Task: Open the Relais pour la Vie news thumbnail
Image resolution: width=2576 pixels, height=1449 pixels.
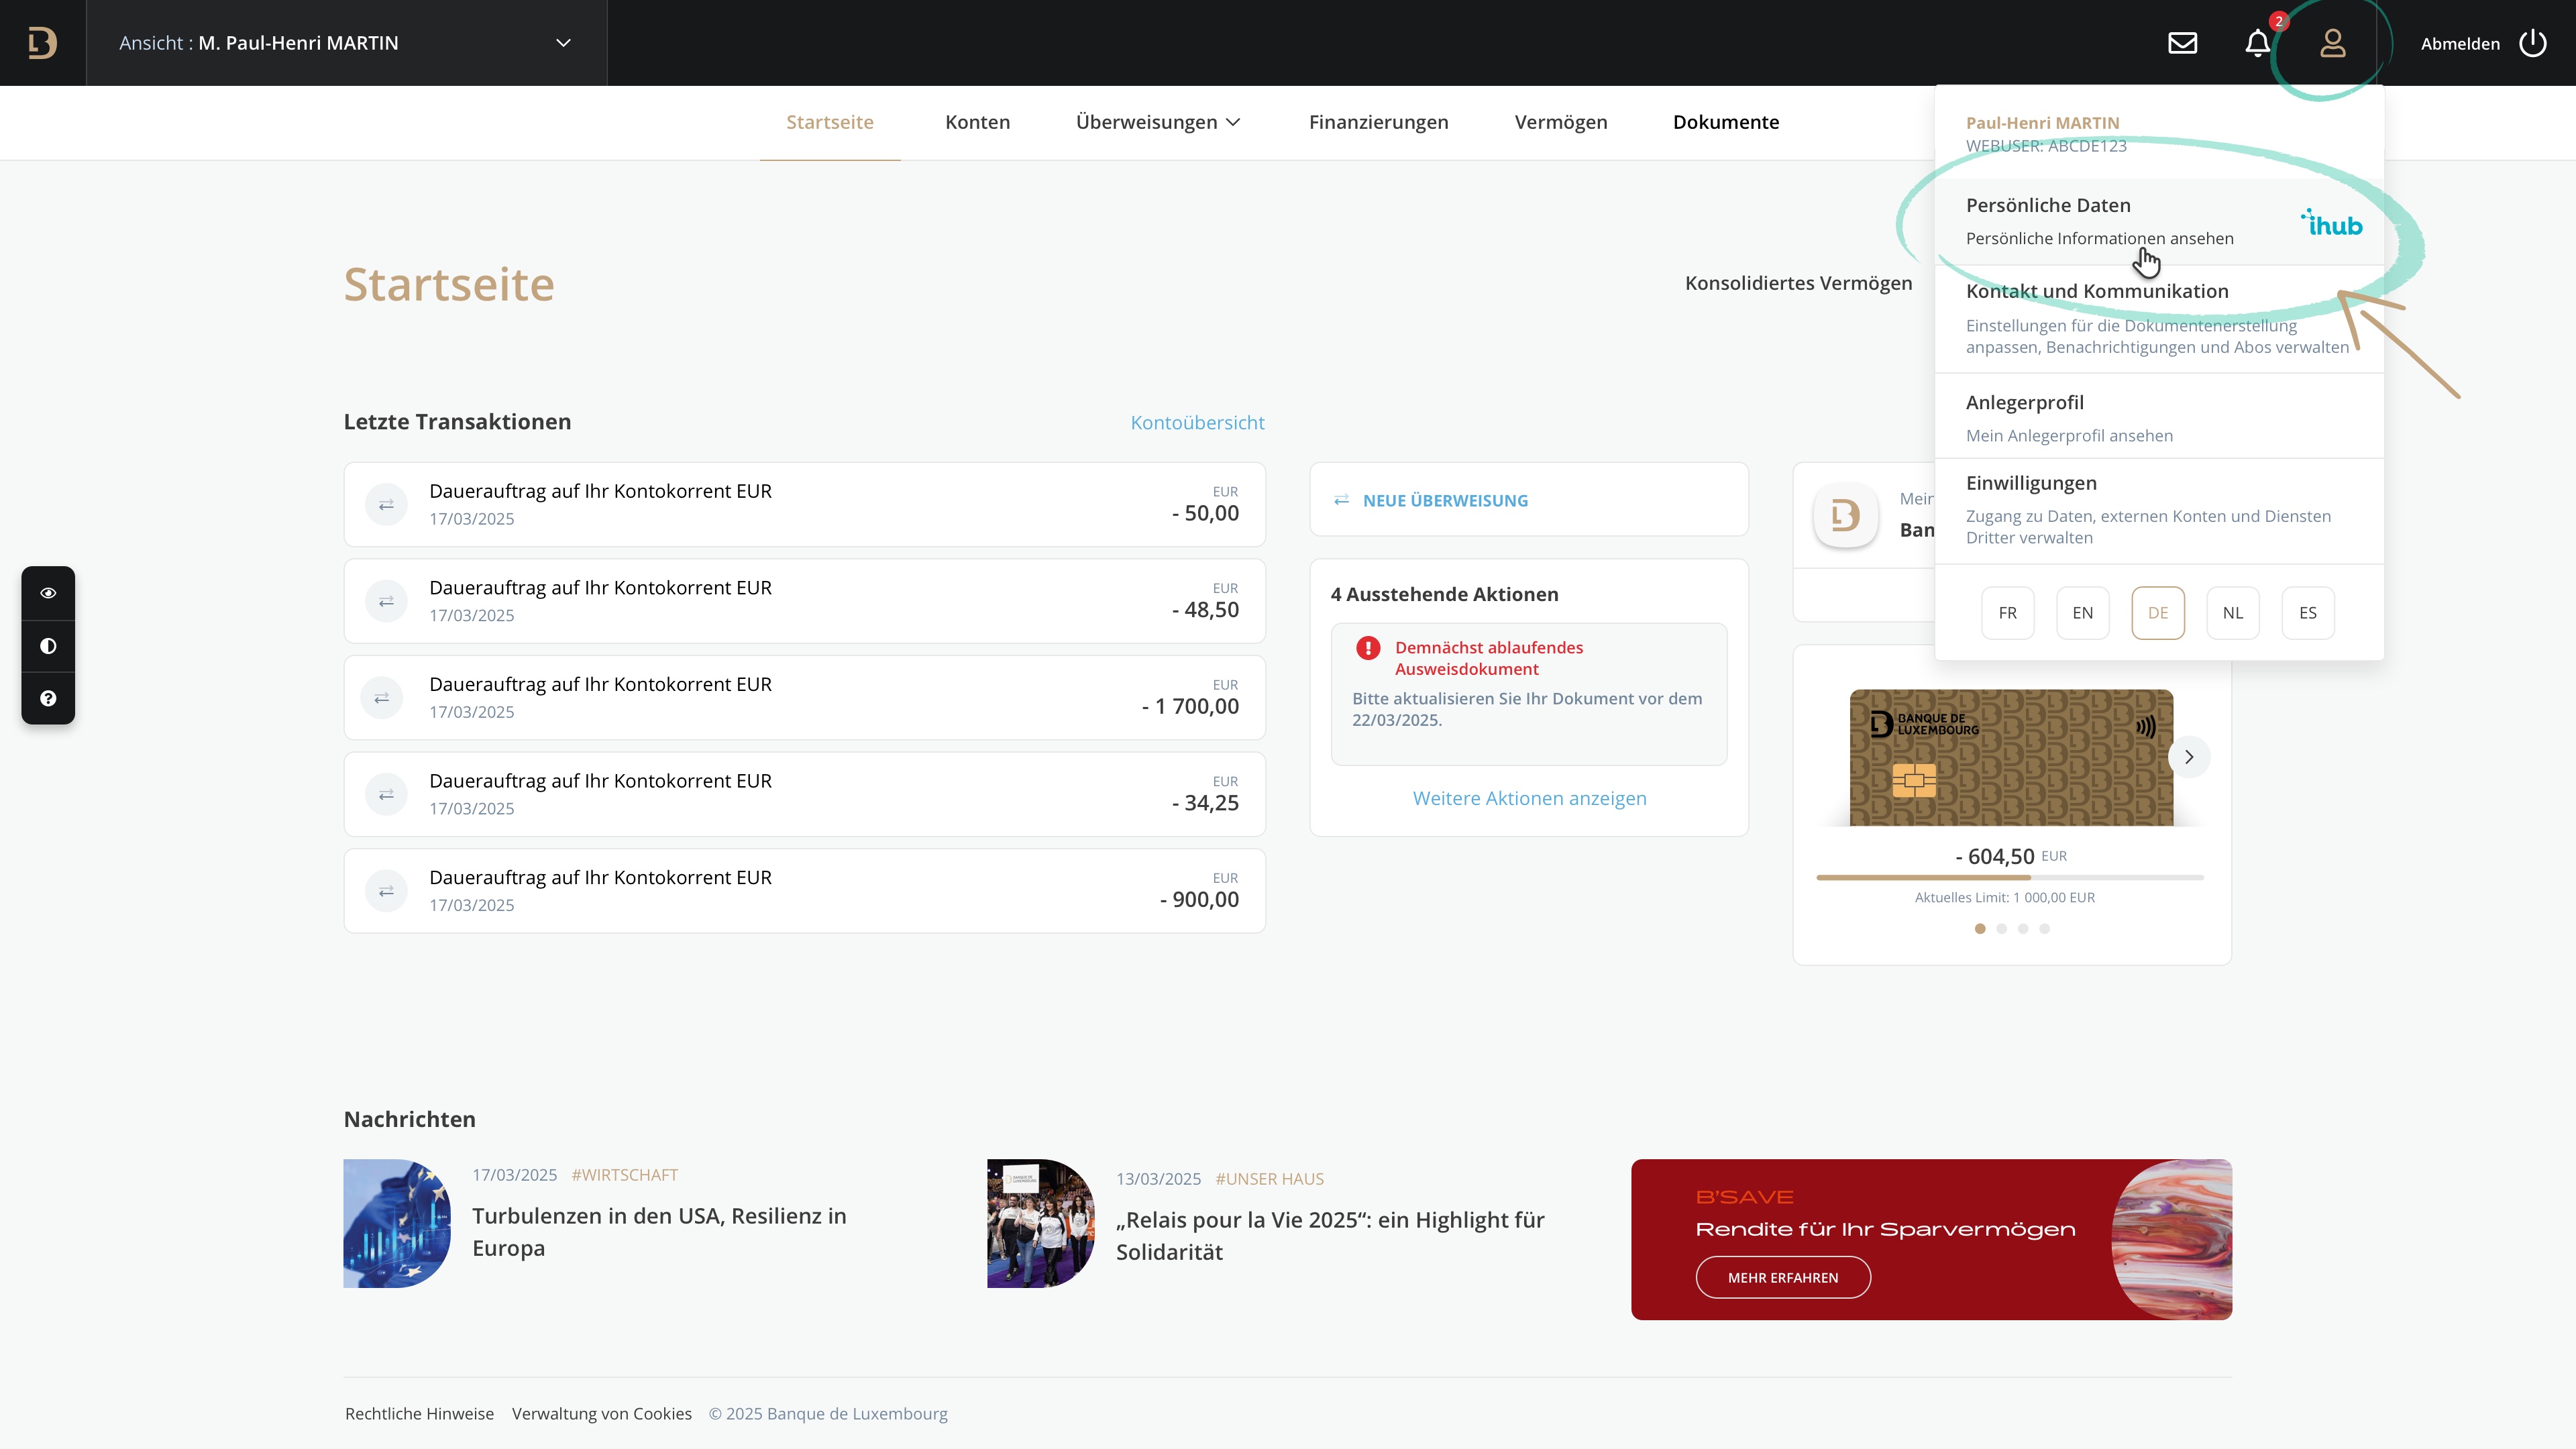Action: (1041, 1223)
